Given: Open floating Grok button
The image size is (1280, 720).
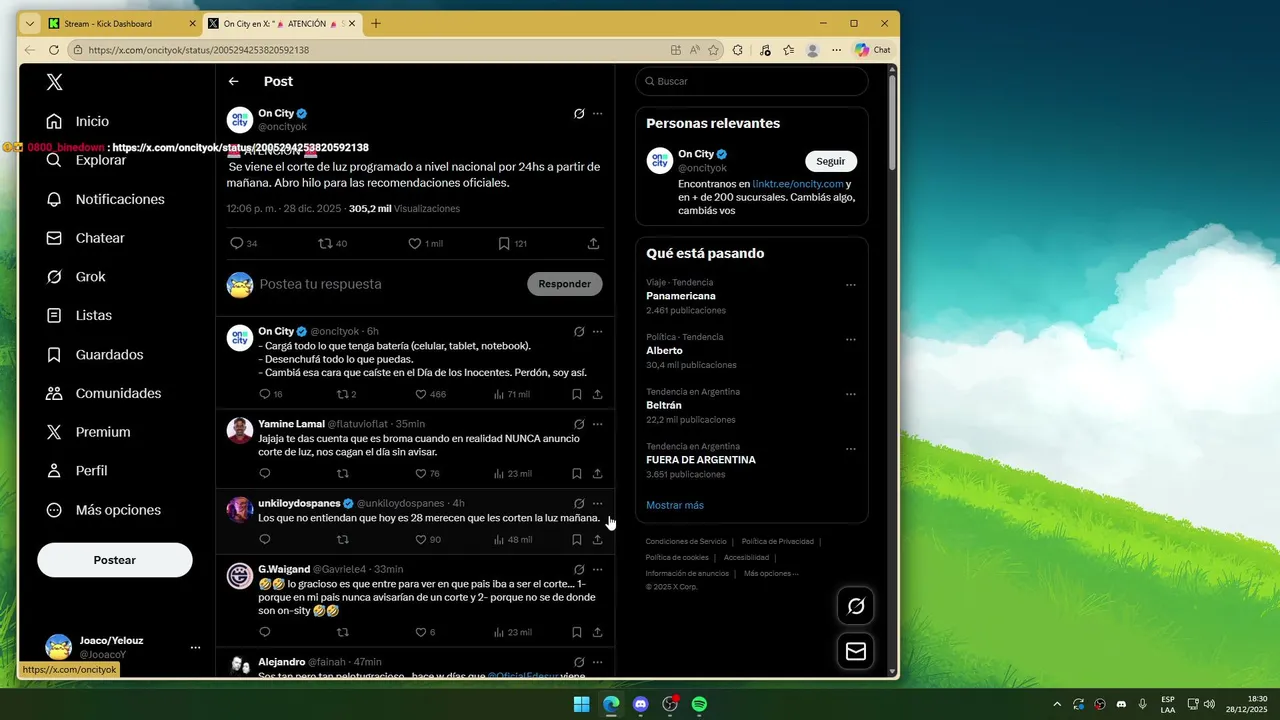Looking at the screenshot, I should [x=856, y=606].
